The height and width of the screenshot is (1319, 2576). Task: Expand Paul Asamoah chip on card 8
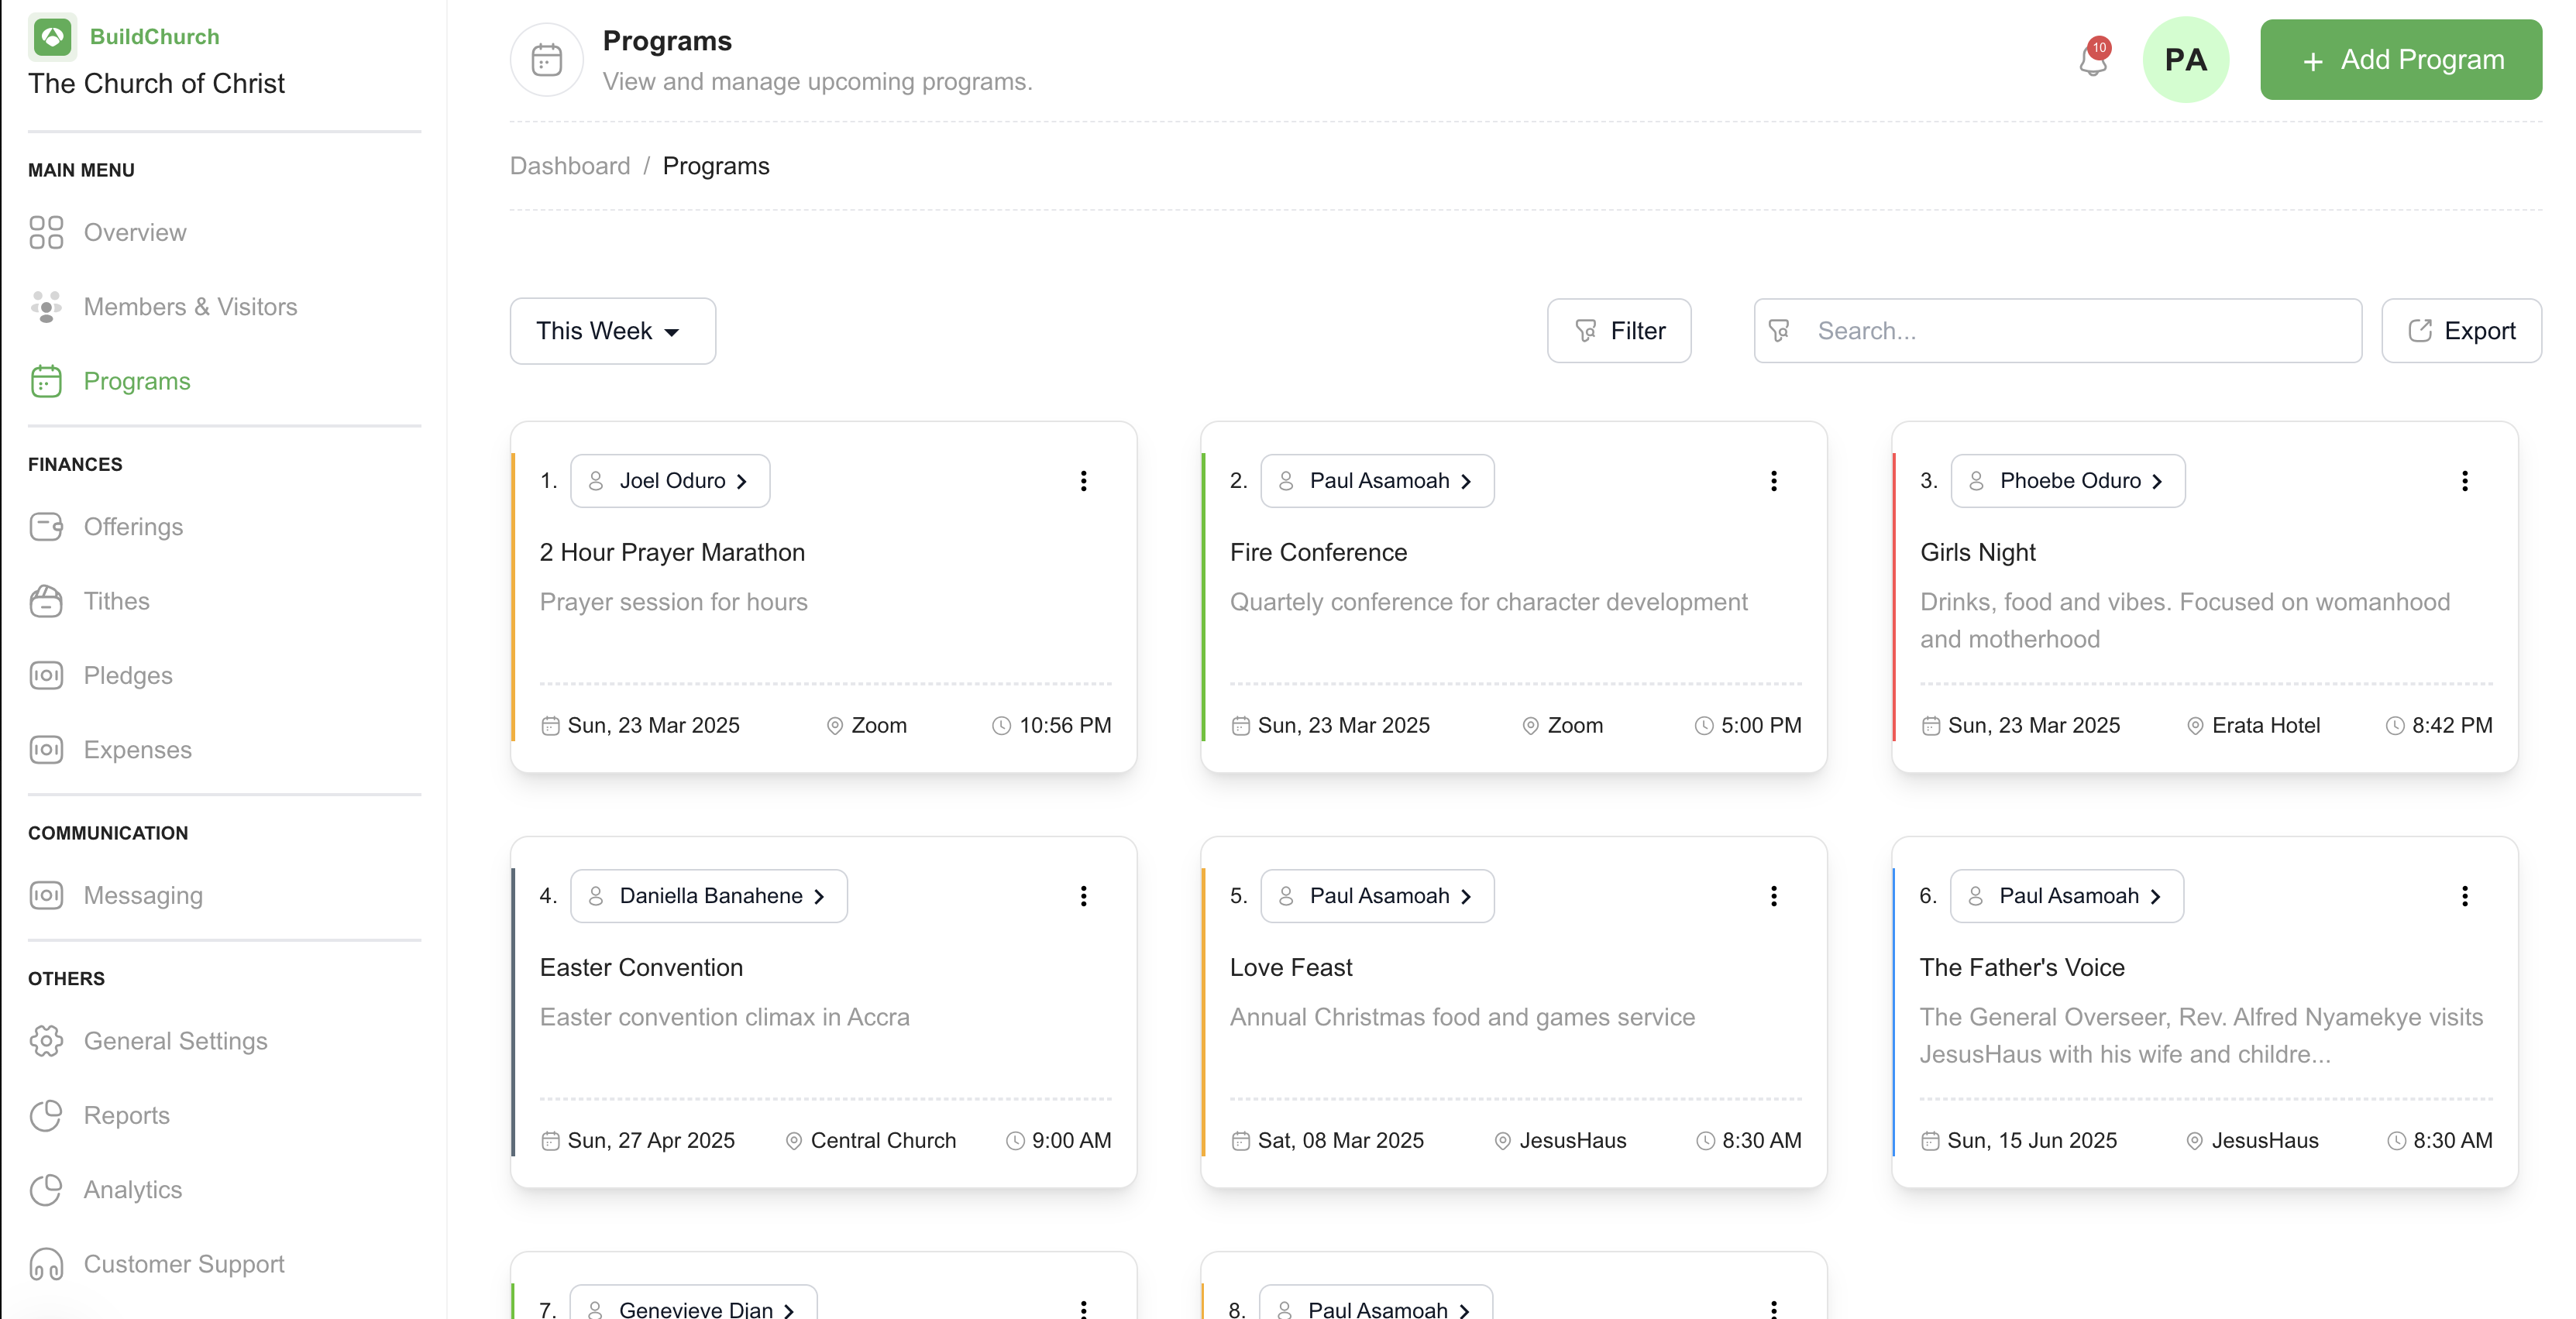1375,1303
